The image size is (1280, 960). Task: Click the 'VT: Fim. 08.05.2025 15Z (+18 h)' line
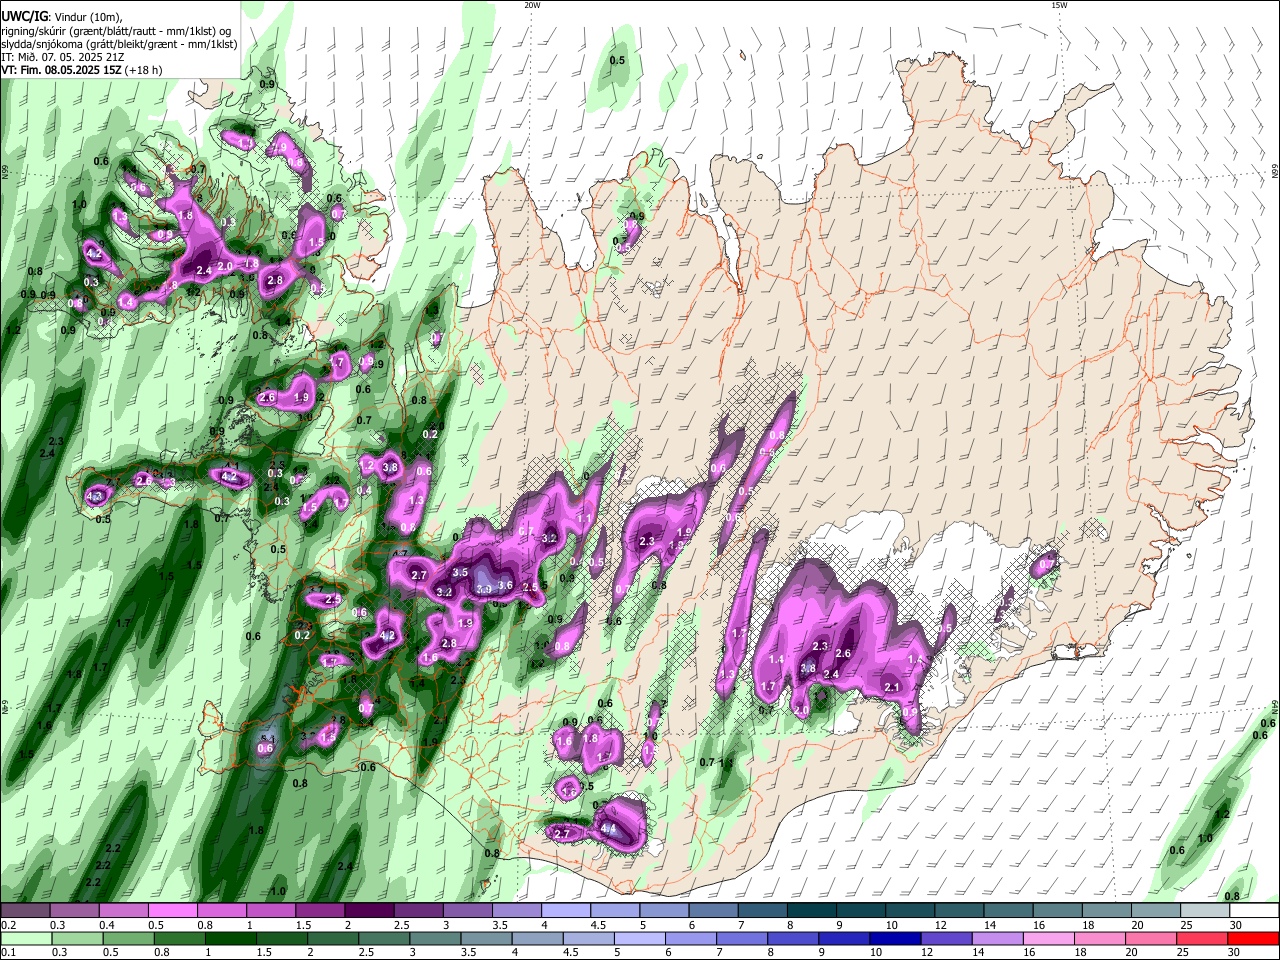(82, 70)
